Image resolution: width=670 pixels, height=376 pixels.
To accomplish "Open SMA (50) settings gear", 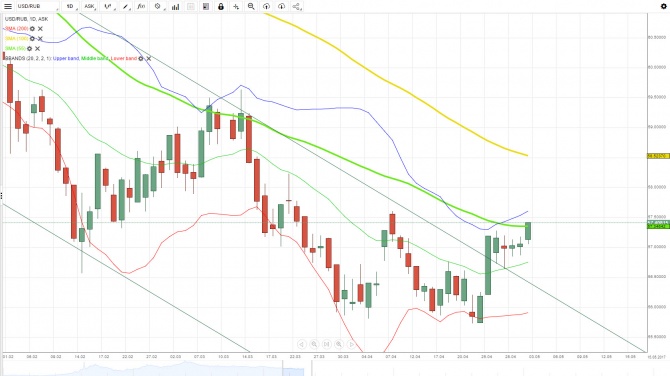I will [x=29, y=48].
